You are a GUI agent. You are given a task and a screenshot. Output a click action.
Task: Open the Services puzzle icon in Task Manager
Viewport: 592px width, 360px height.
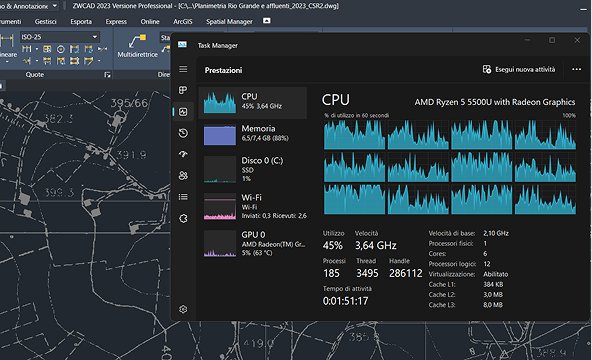point(183,218)
